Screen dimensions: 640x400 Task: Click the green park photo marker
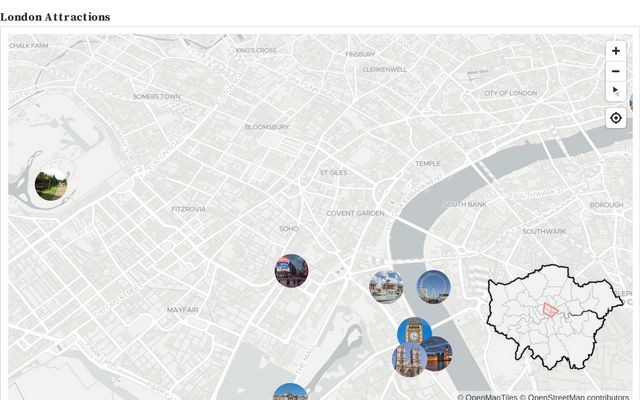point(51,185)
